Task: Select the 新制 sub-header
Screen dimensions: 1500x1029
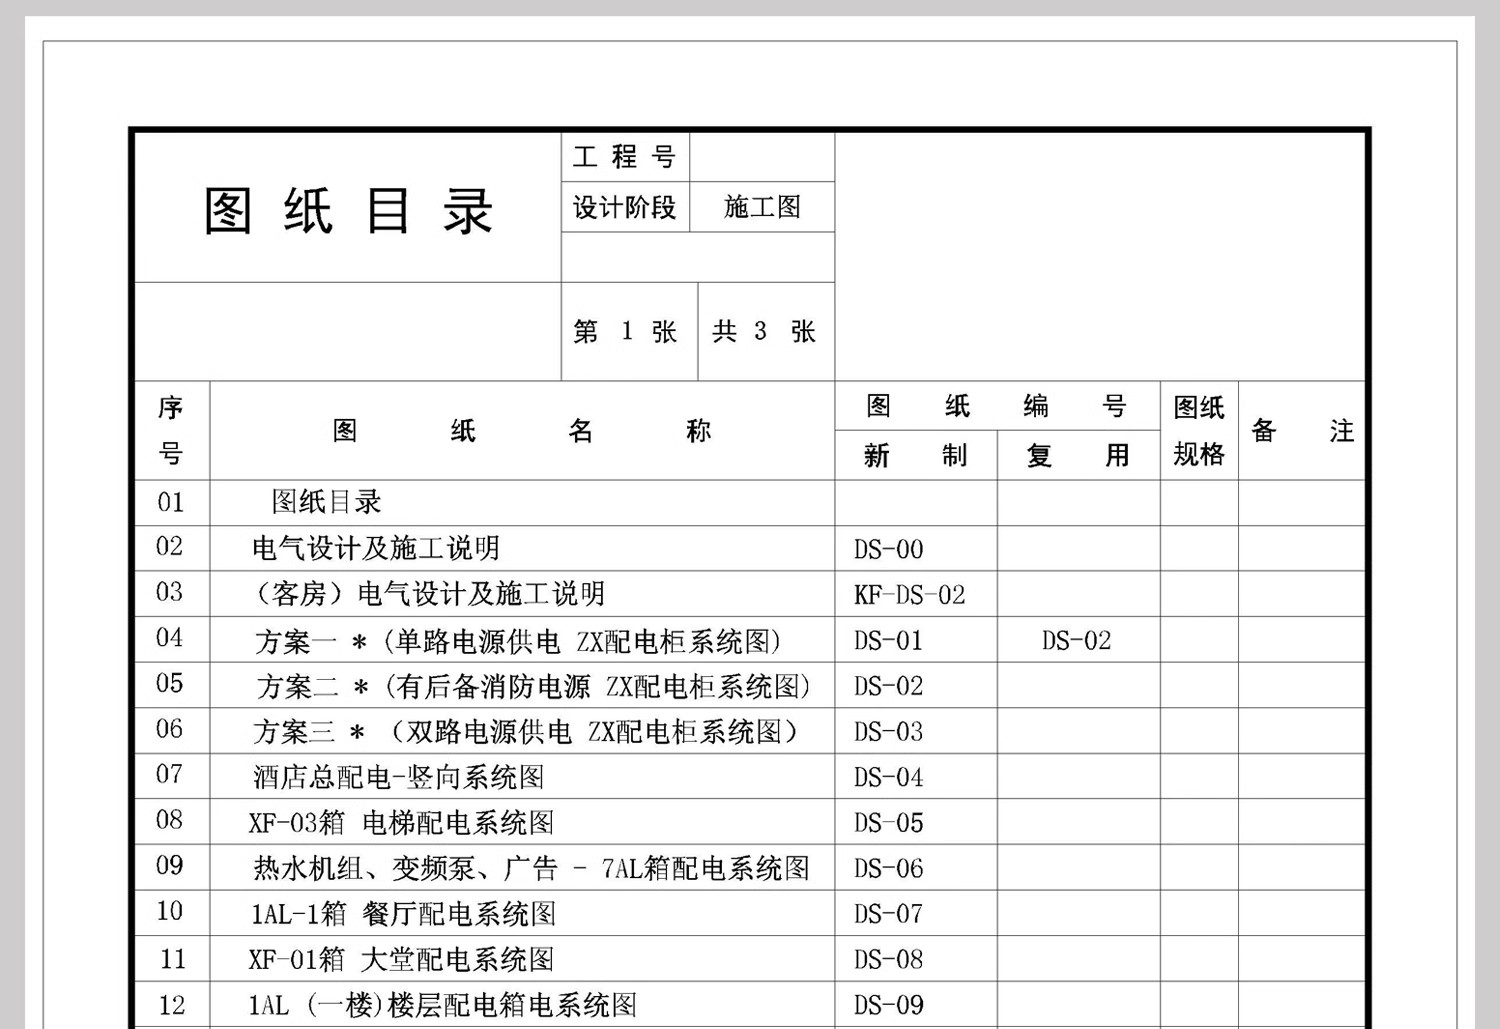Action: [912, 456]
